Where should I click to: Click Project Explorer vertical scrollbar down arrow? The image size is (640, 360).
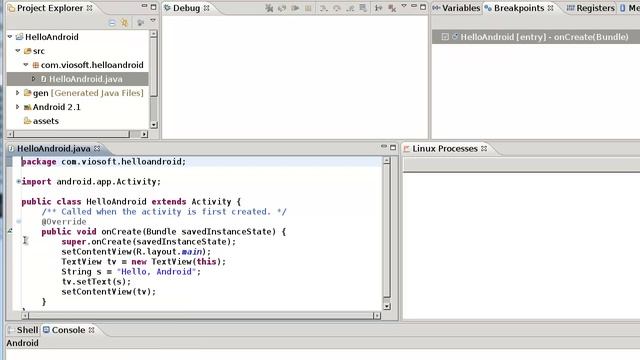point(153,125)
